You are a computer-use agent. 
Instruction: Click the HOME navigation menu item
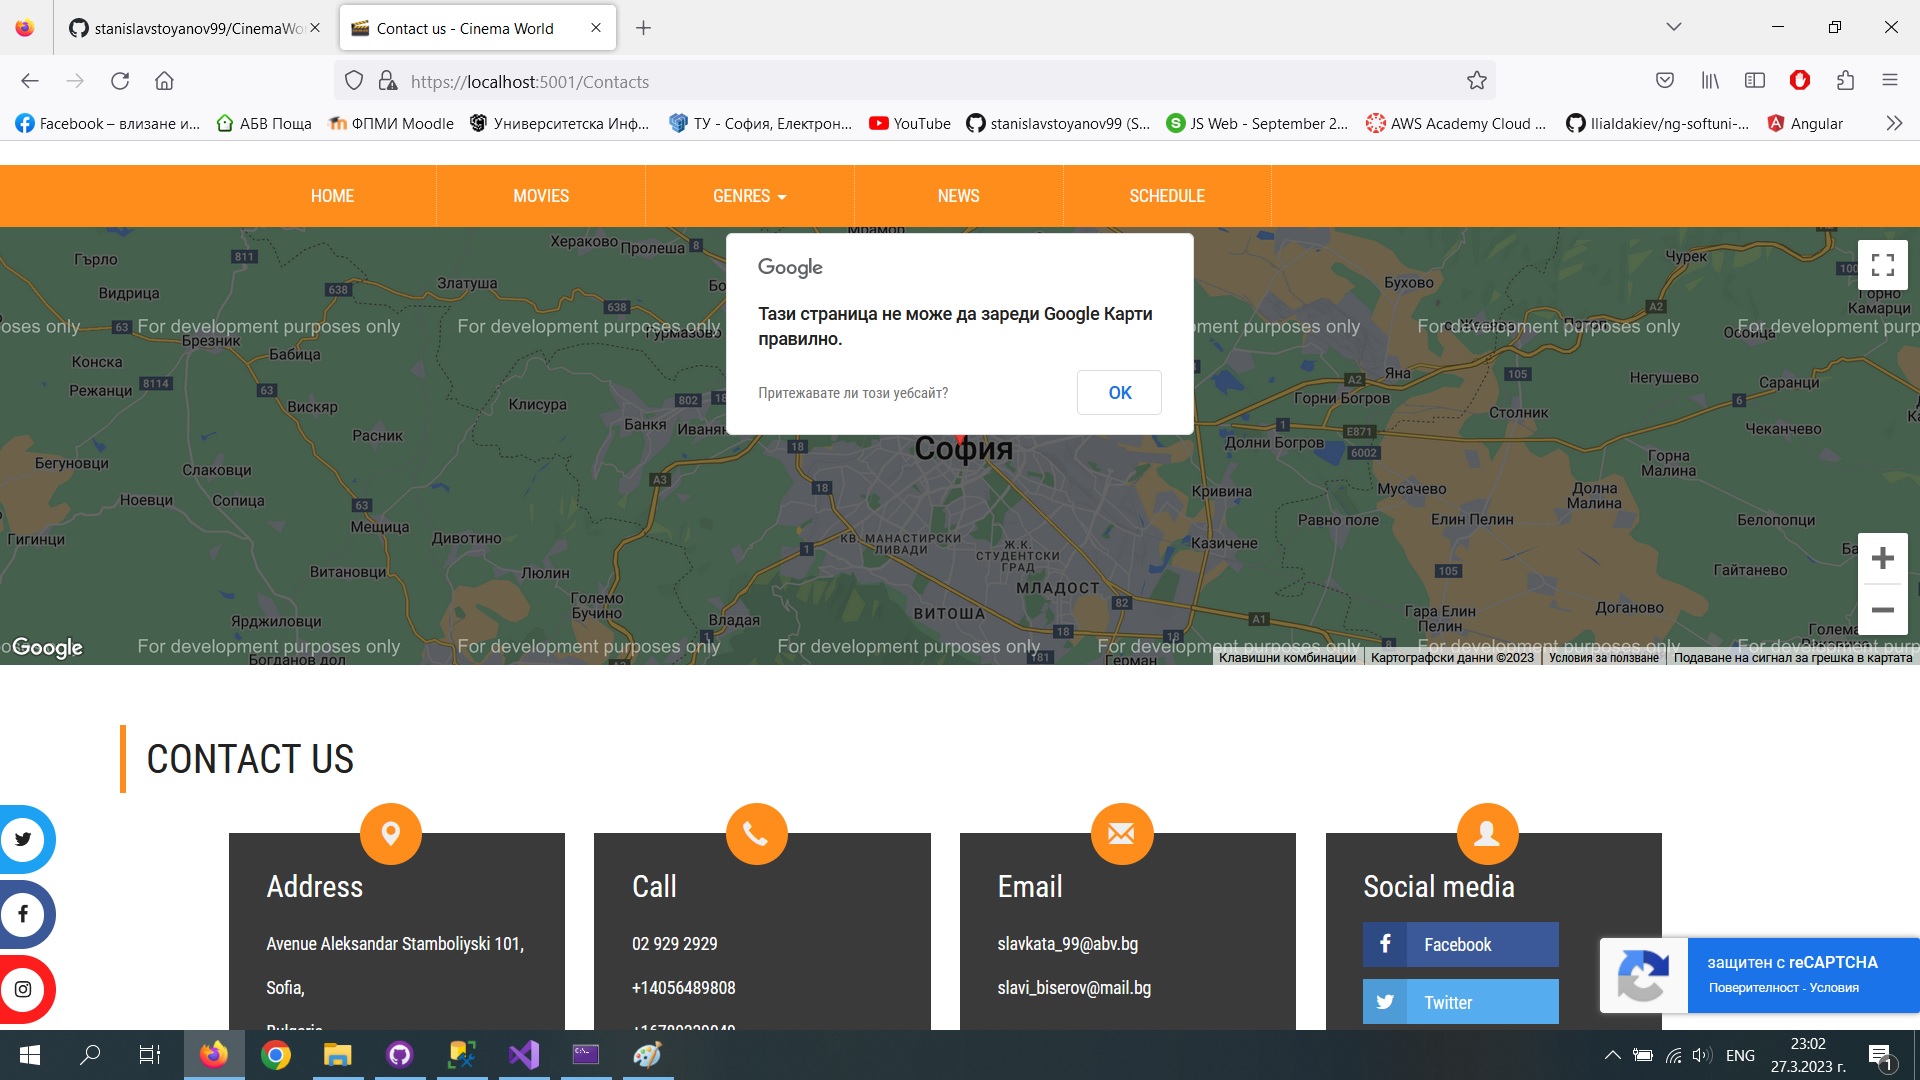[x=331, y=195]
